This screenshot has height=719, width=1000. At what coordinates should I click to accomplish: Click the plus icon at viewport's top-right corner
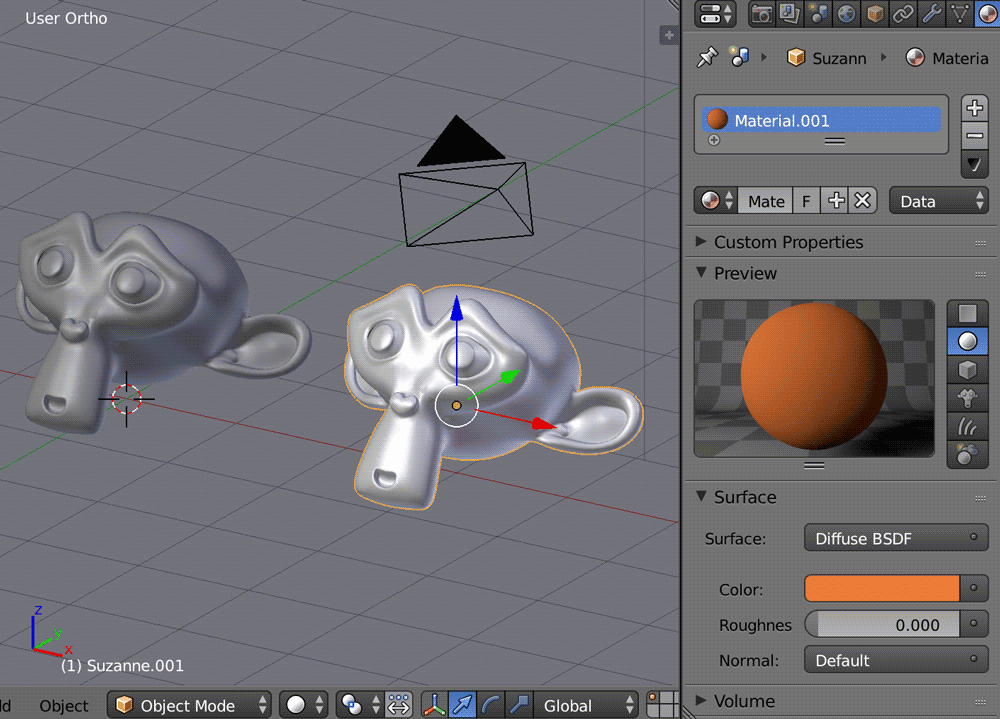click(x=668, y=35)
